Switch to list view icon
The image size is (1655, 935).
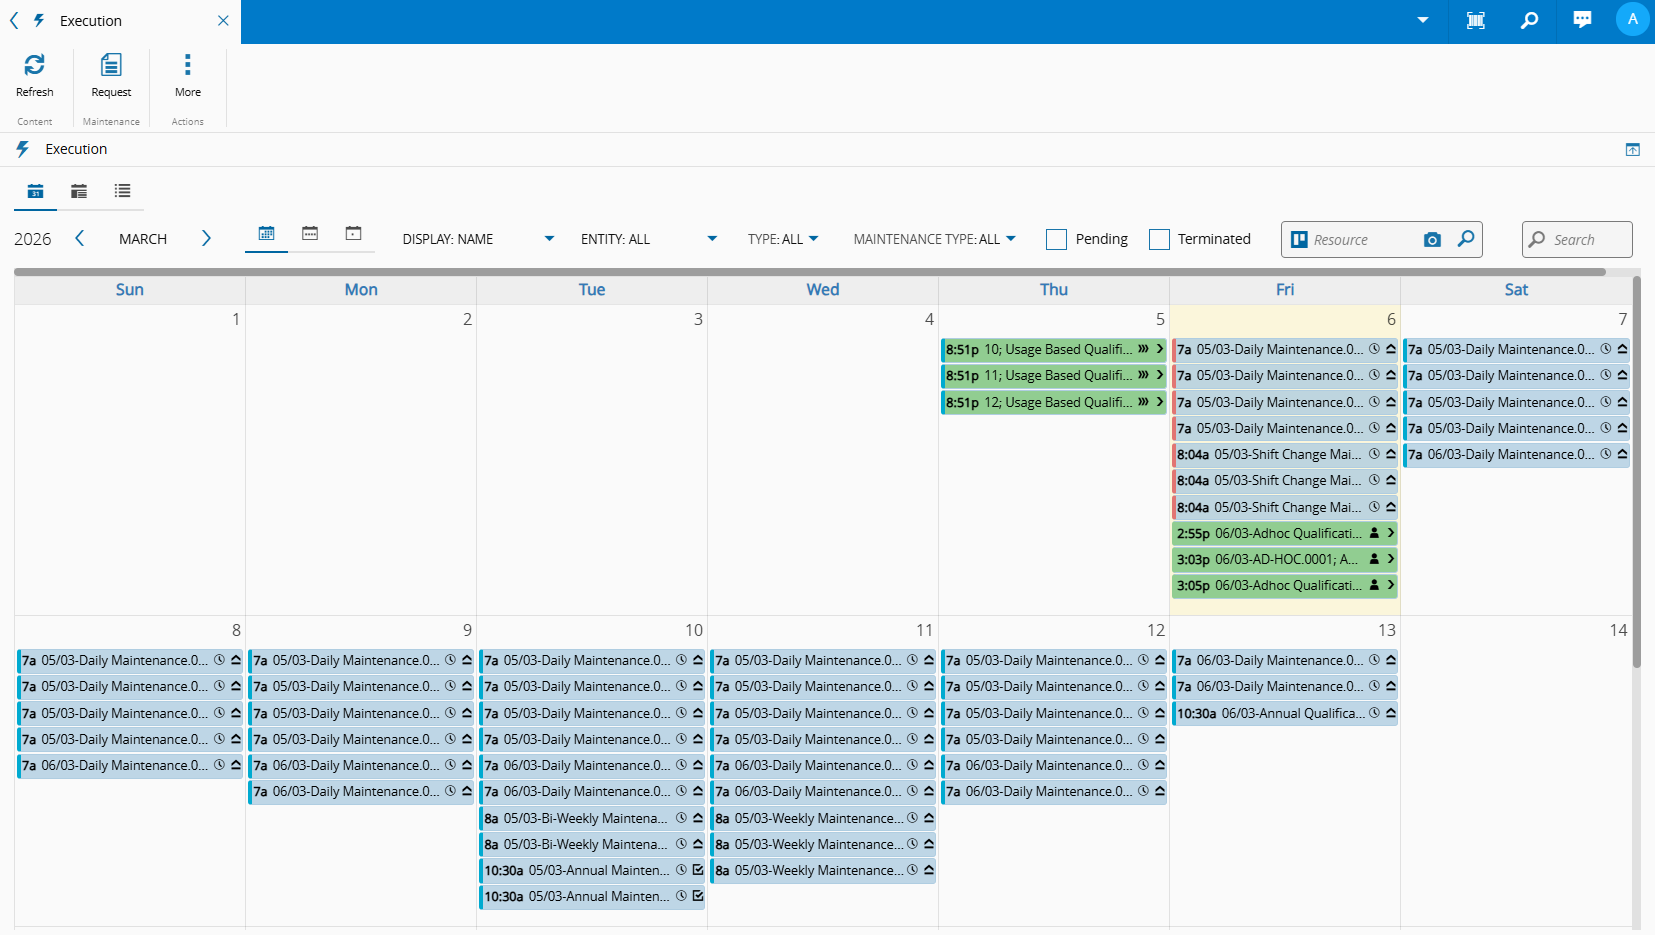pos(122,191)
